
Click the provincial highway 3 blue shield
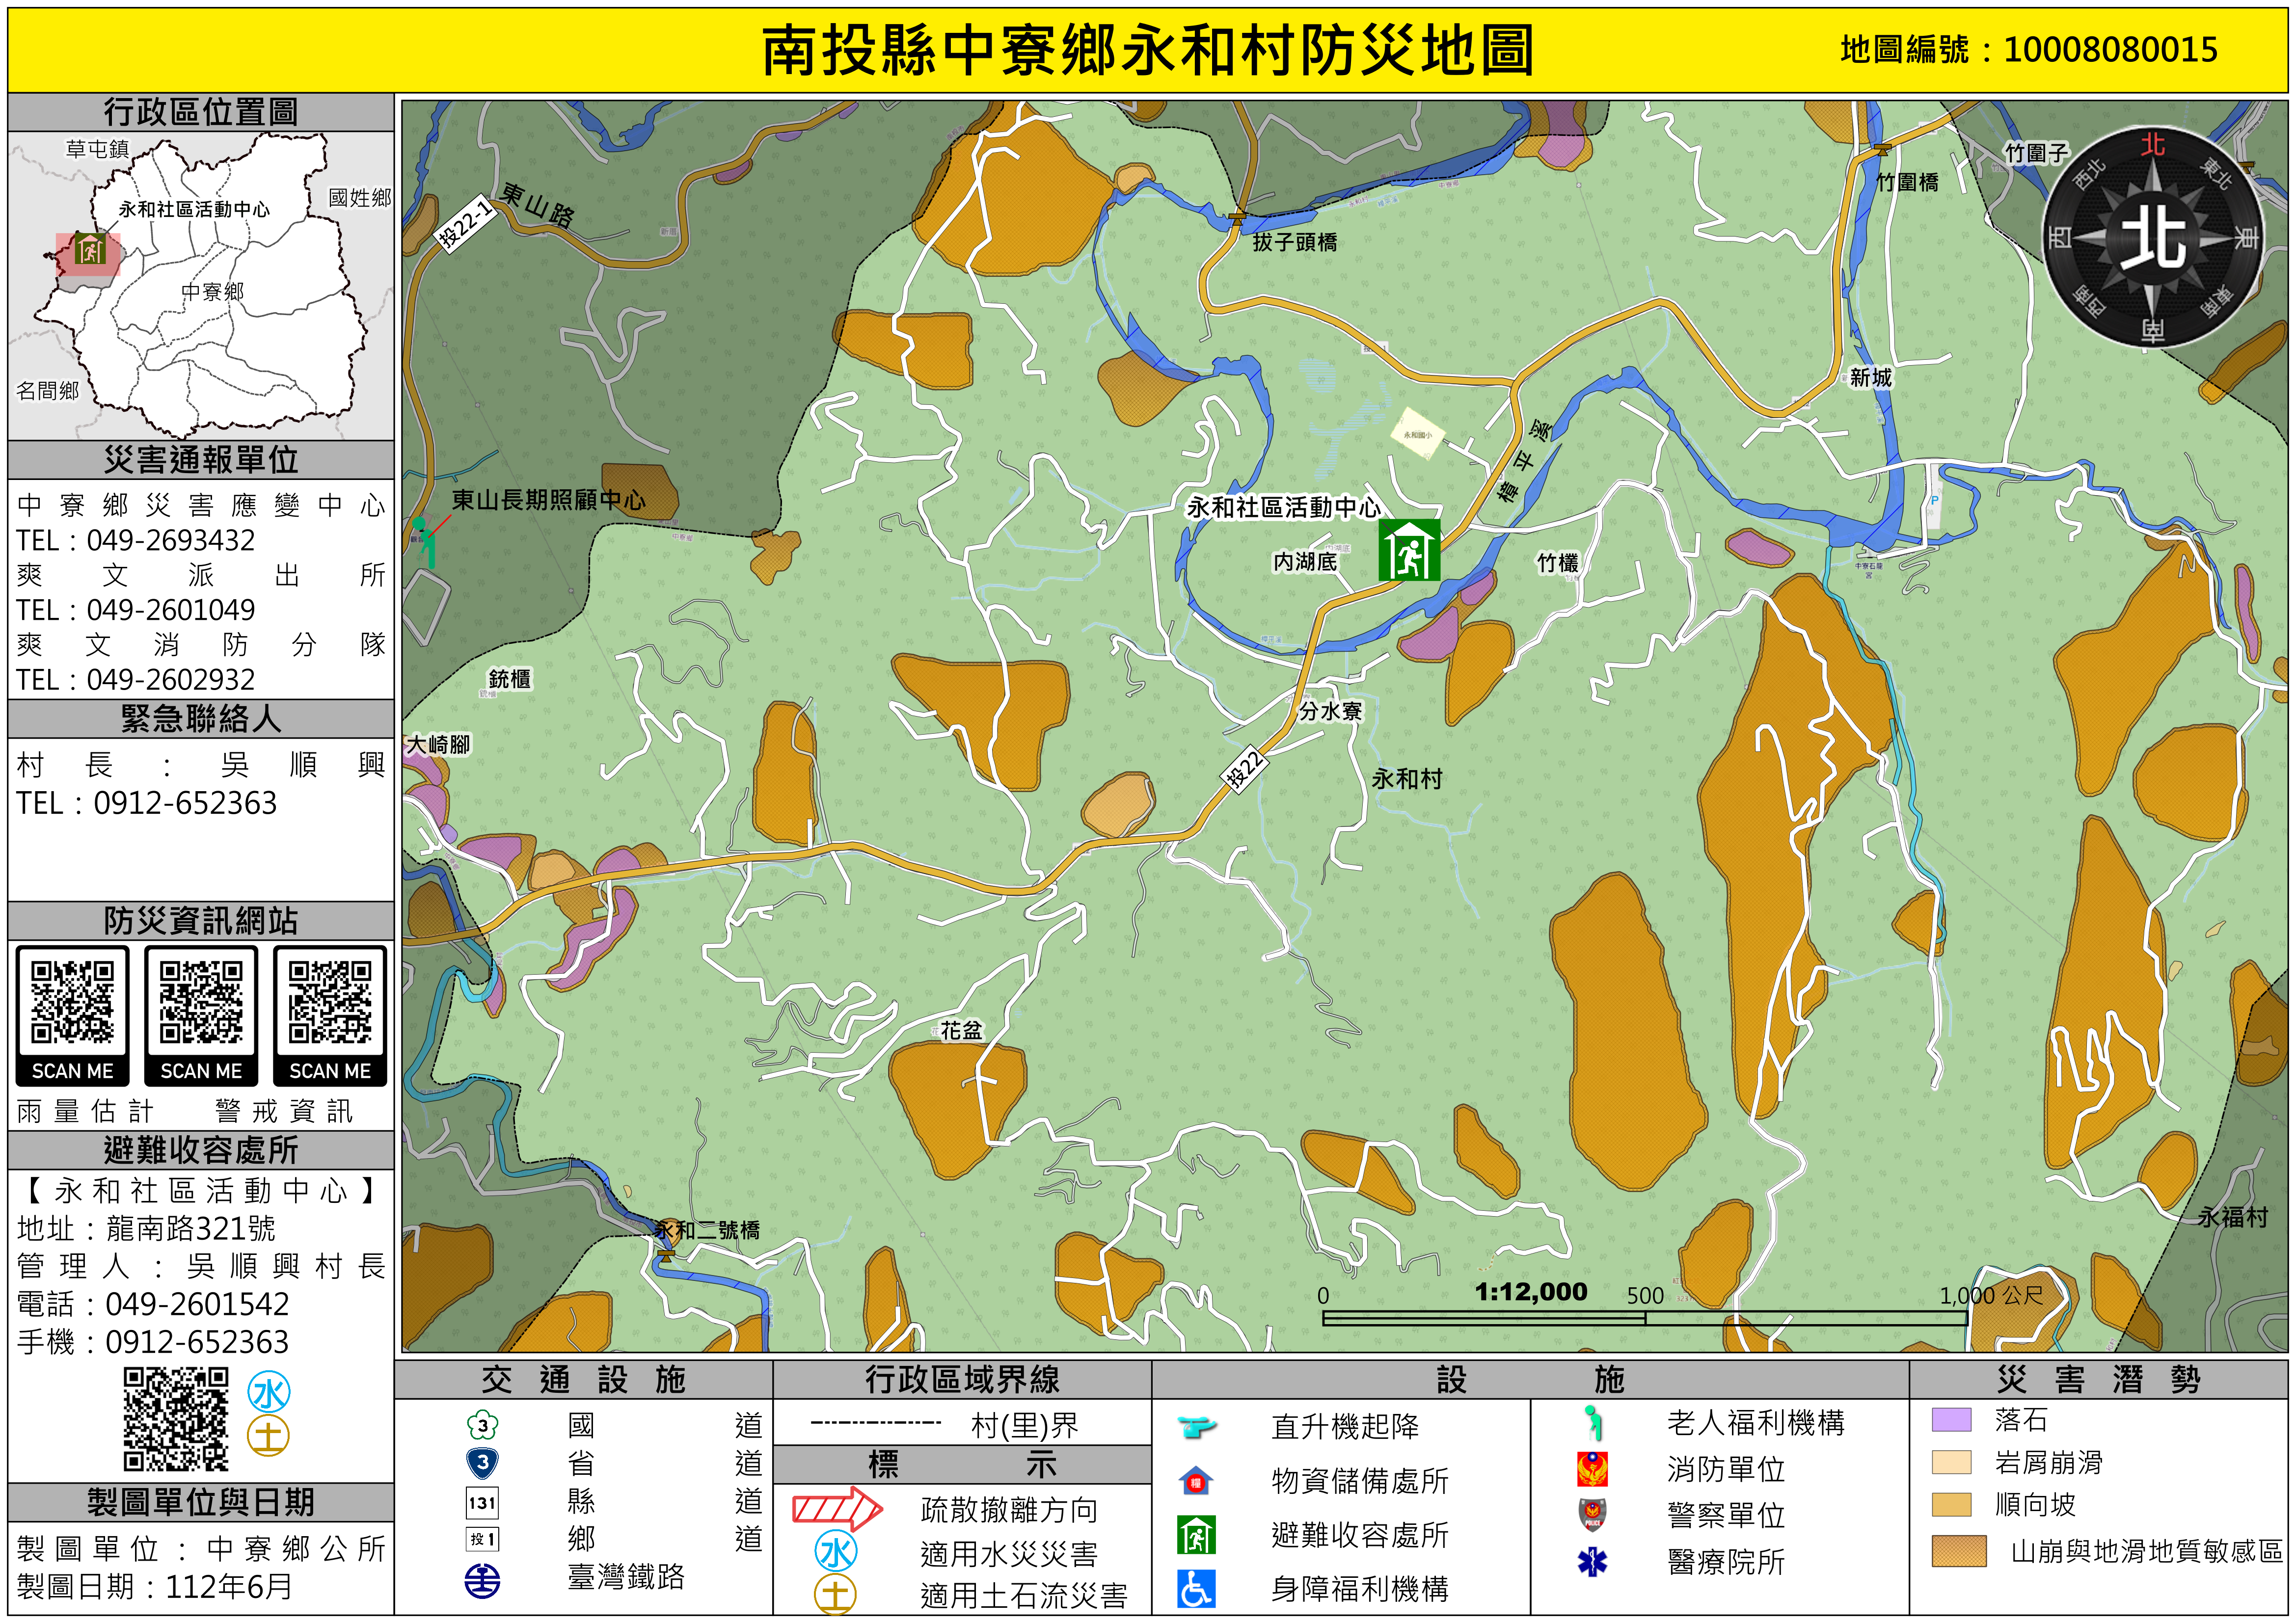(x=483, y=1463)
